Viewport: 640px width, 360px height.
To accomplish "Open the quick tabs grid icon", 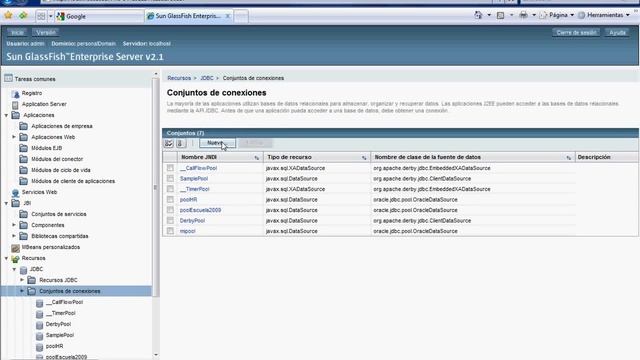I will coord(41,16).
